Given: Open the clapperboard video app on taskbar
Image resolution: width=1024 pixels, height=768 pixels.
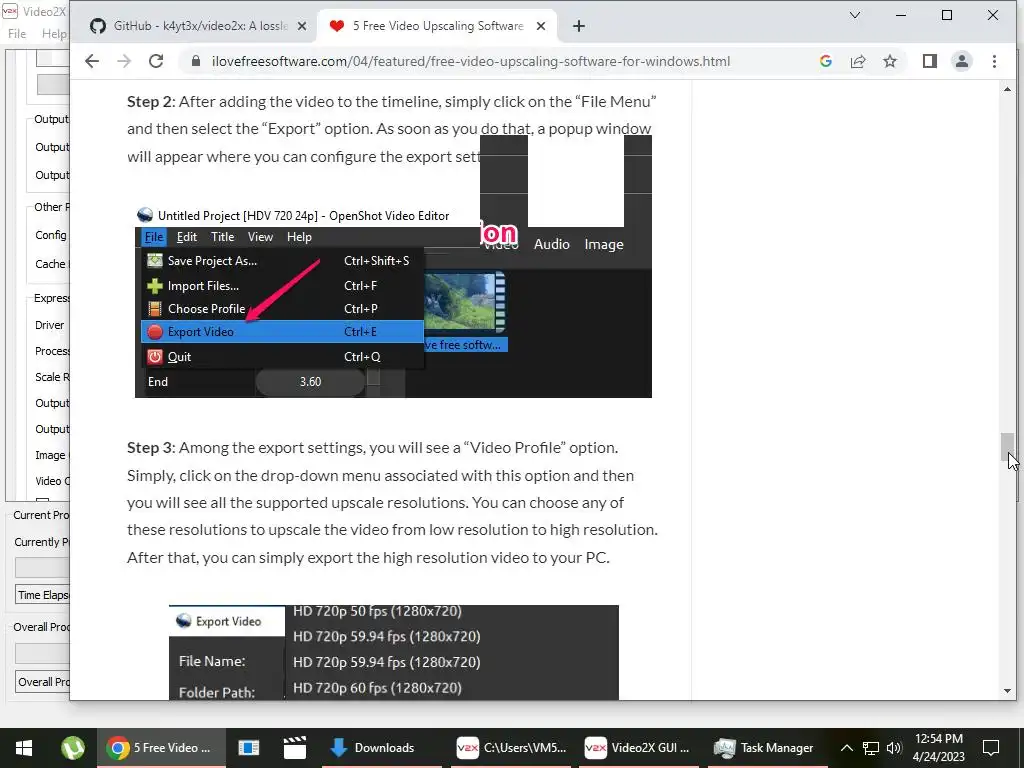Looking at the screenshot, I should (295, 748).
